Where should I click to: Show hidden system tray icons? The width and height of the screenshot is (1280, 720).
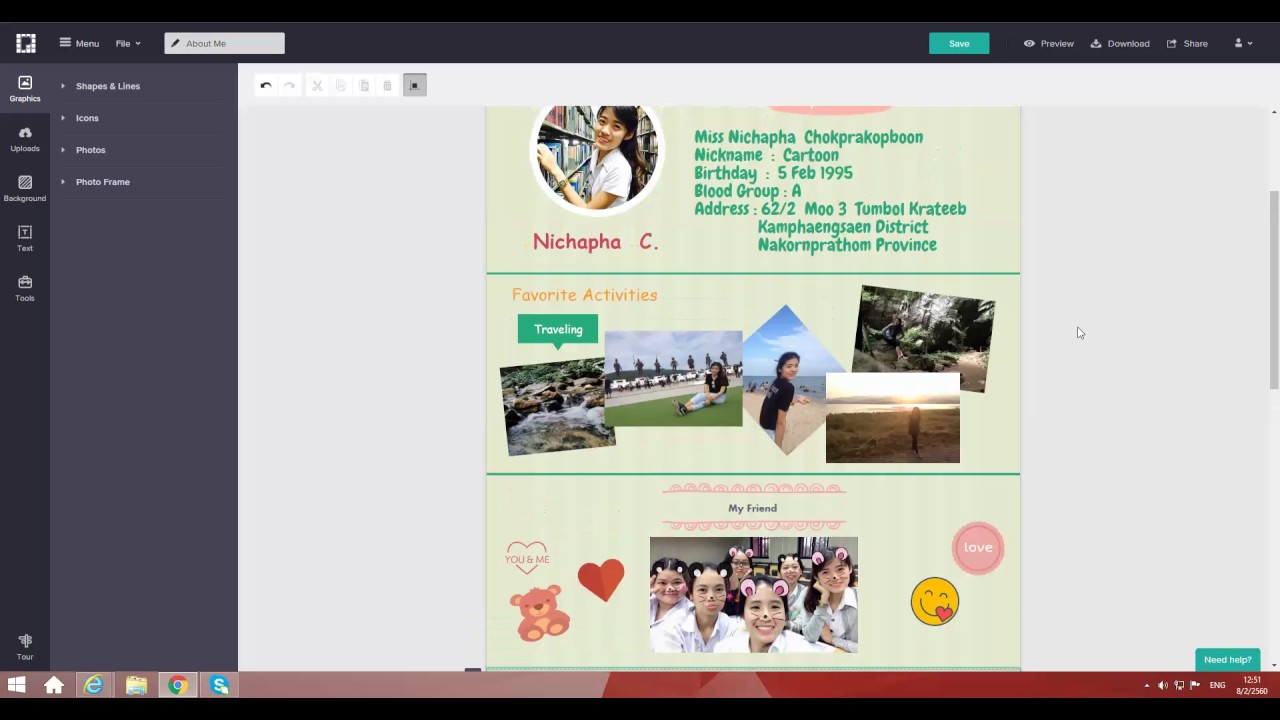click(1146, 685)
